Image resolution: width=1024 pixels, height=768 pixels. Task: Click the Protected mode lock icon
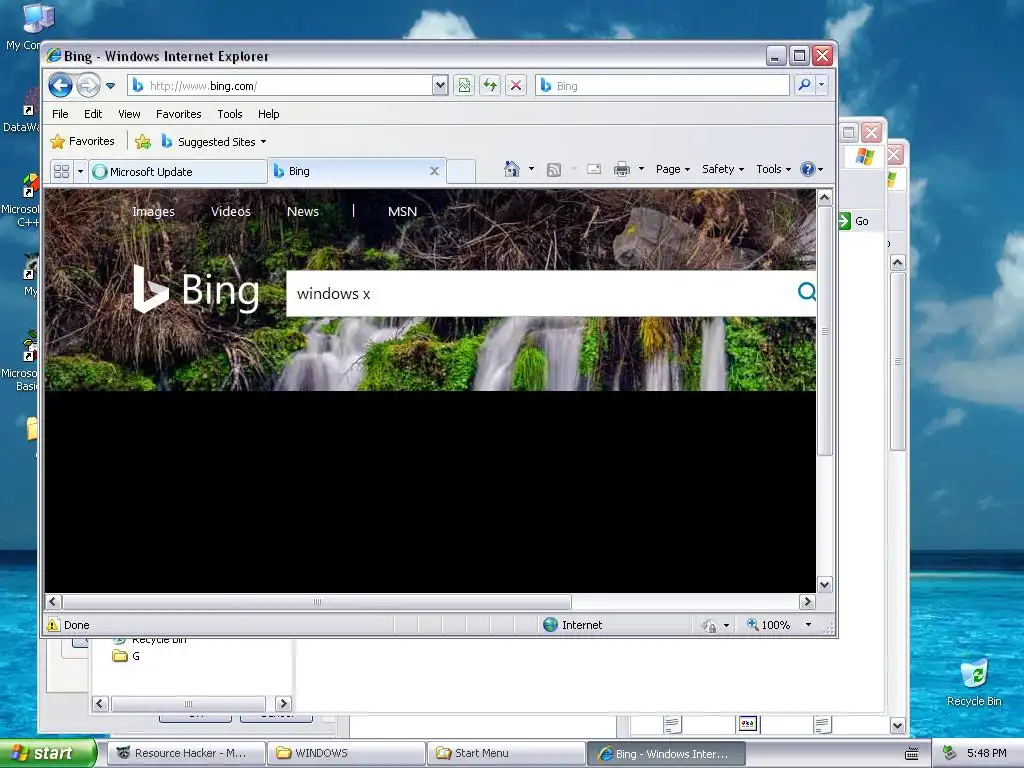click(x=709, y=625)
